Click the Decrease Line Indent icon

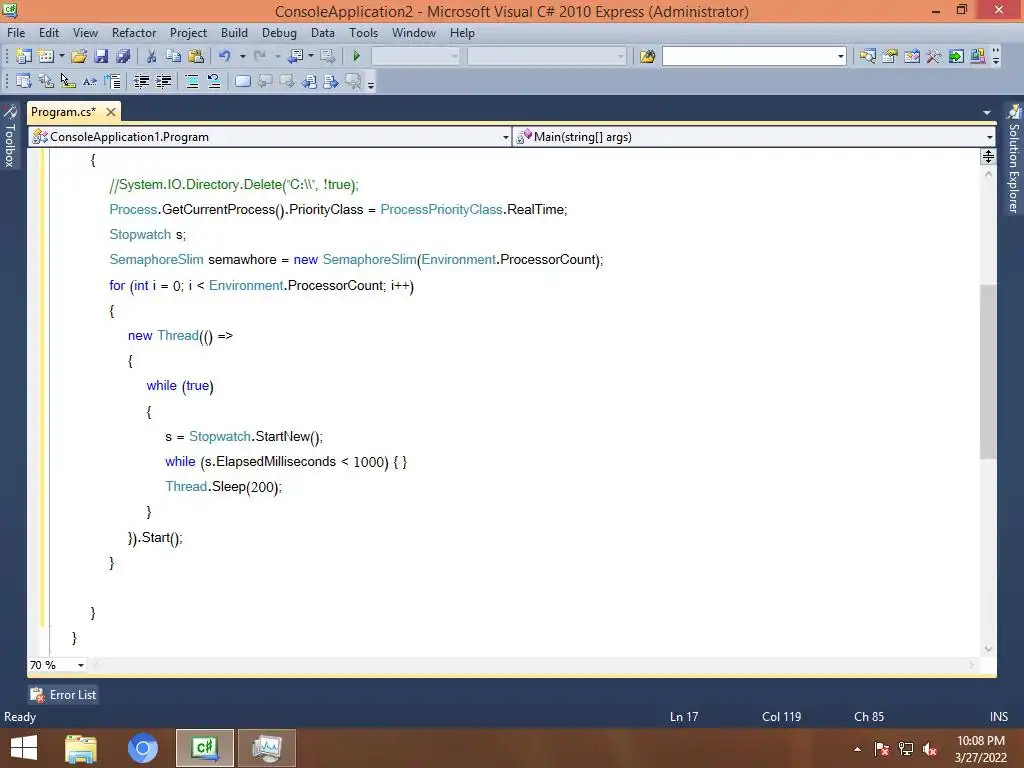(x=141, y=81)
